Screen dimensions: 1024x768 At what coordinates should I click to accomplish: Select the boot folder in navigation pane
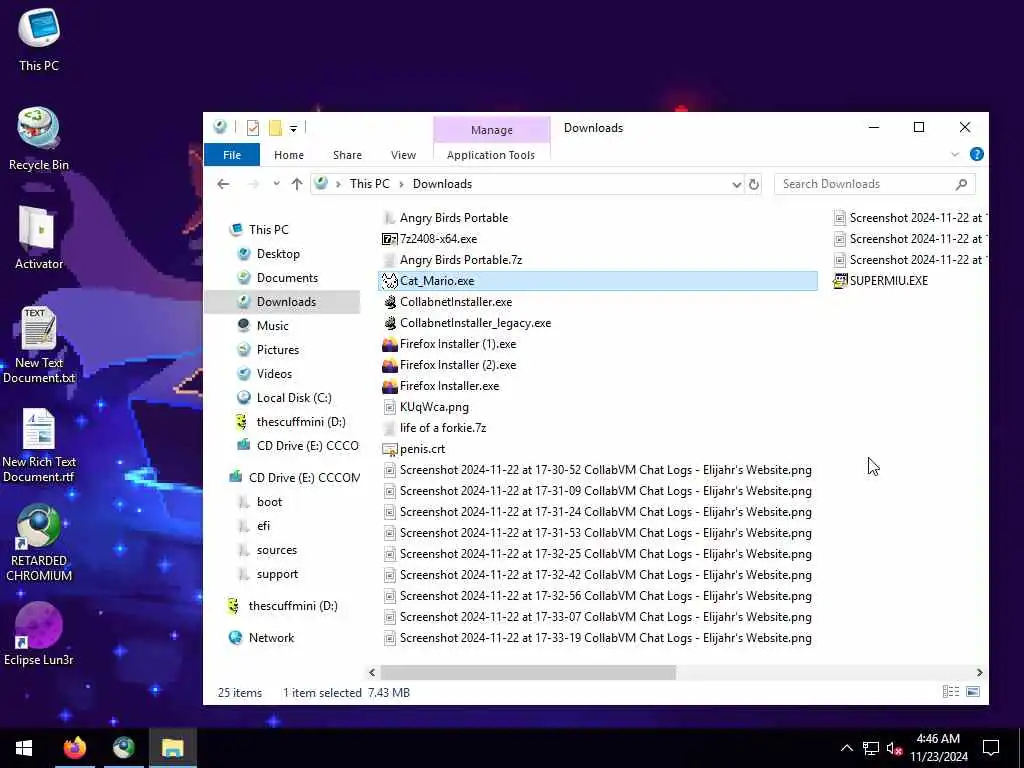(x=269, y=502)
